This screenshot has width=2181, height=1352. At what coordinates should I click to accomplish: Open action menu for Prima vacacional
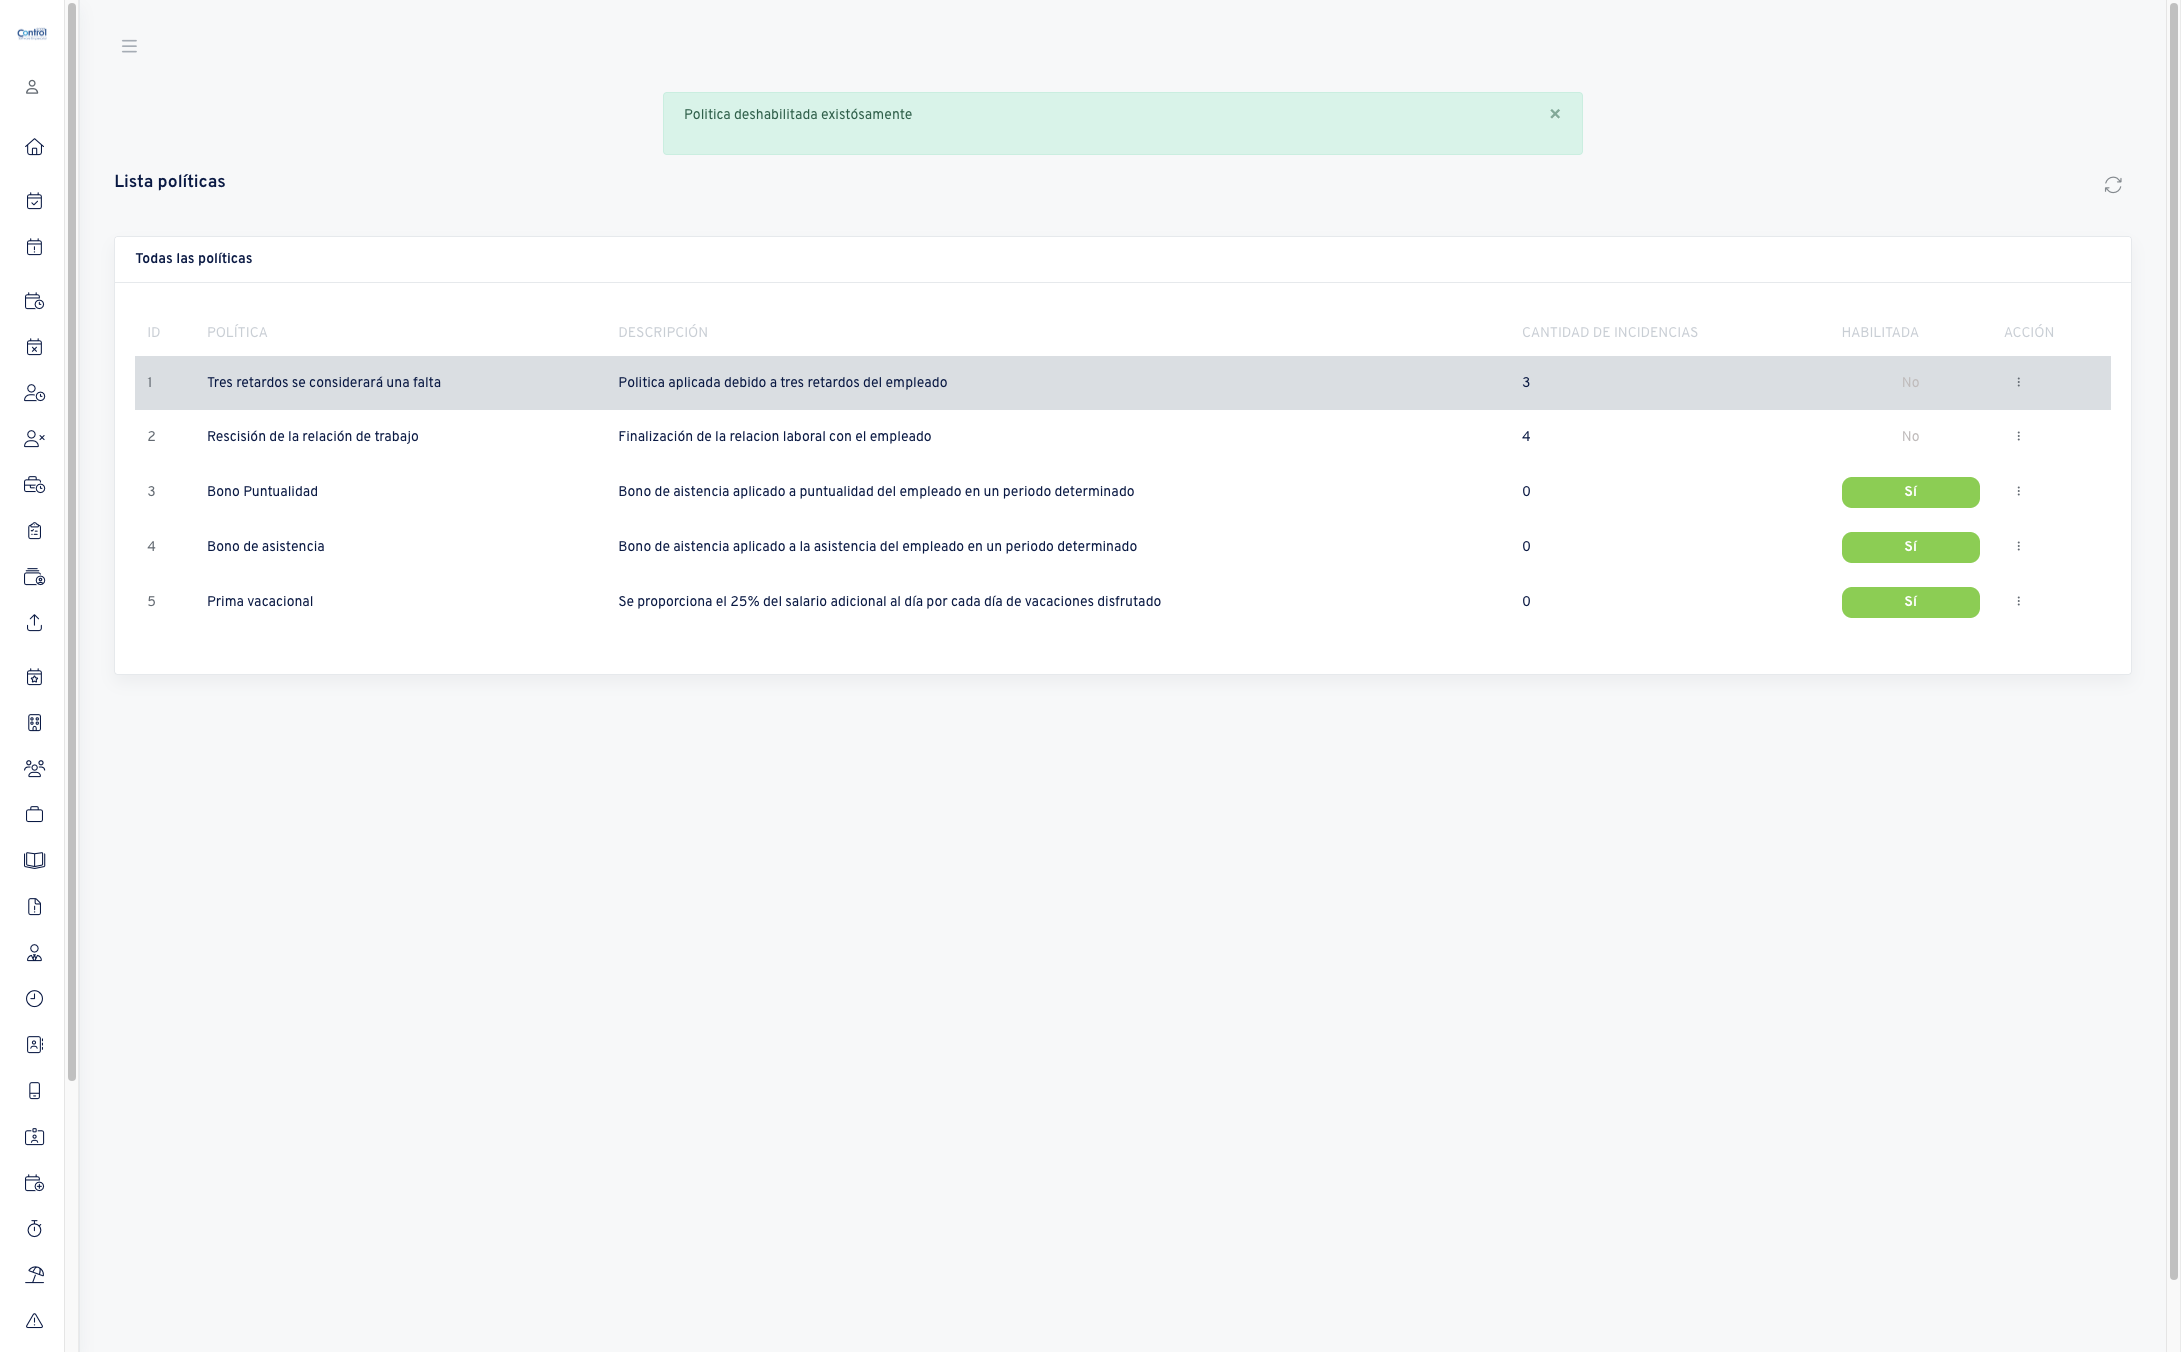pyautogui.click(x=2018, y=602)
